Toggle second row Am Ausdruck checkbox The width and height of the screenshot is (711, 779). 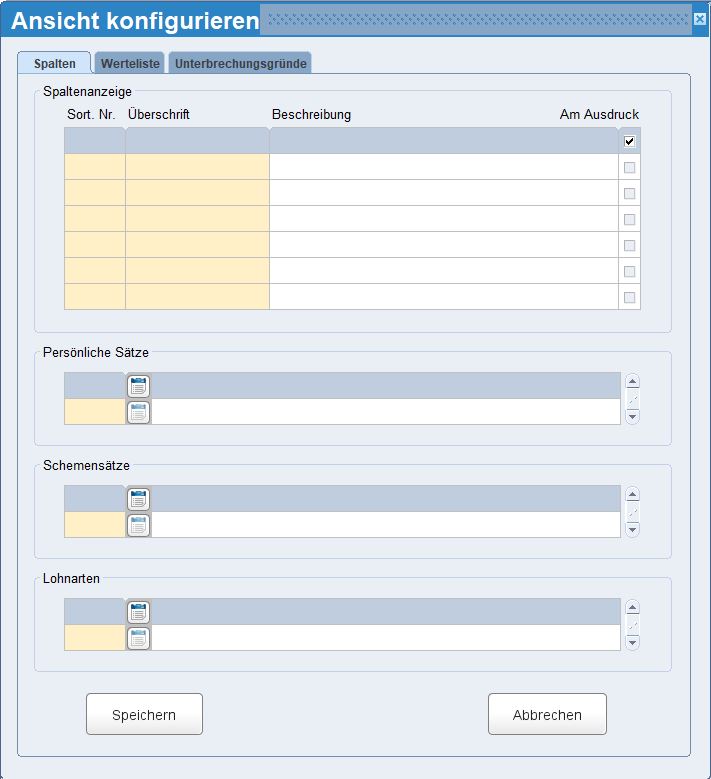[x=629, y=167]
